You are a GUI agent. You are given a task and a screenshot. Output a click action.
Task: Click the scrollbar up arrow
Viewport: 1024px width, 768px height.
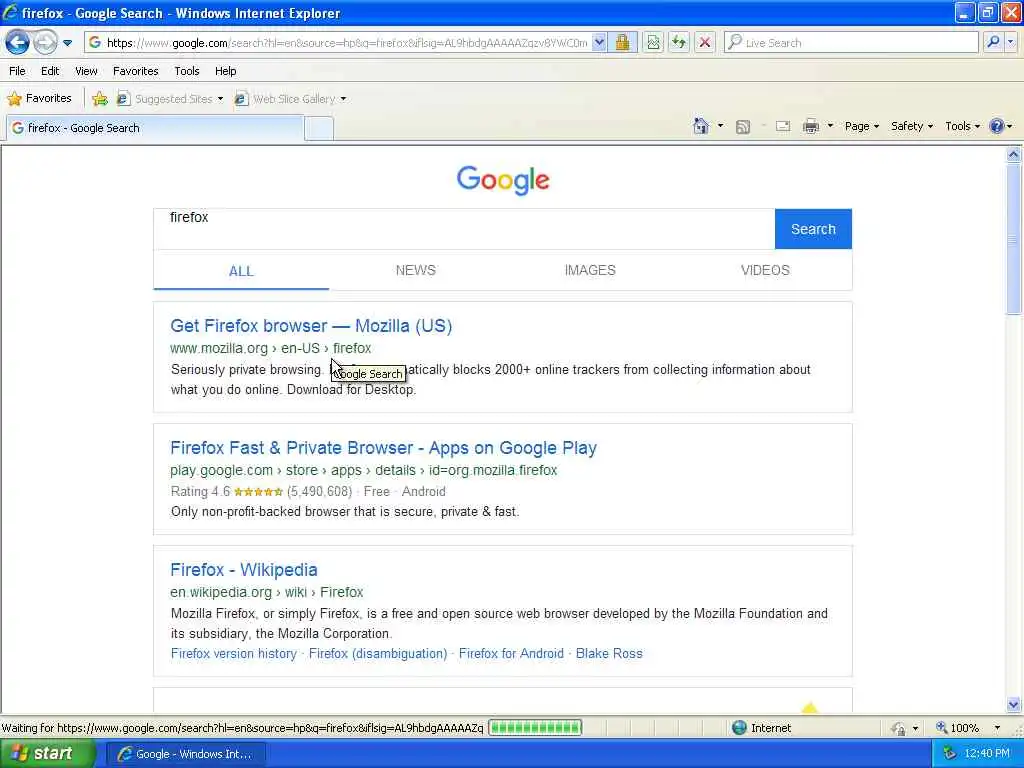[x=1013, y=155]
